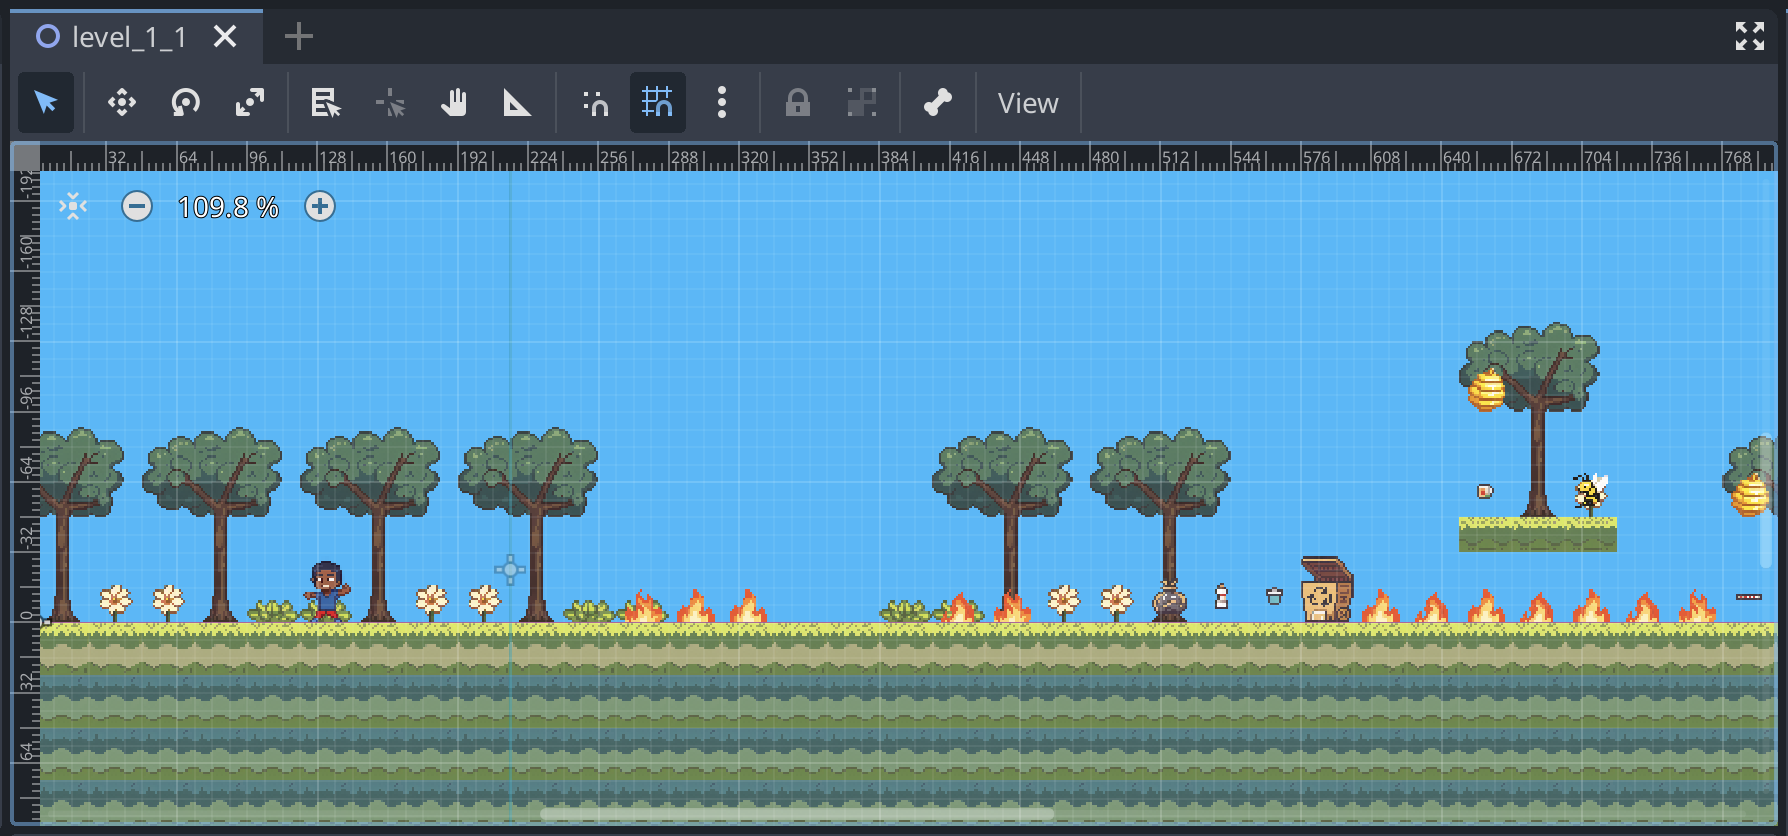Toggle grid snapping button
Viewport: 1788px width, 836px height.
657,103
